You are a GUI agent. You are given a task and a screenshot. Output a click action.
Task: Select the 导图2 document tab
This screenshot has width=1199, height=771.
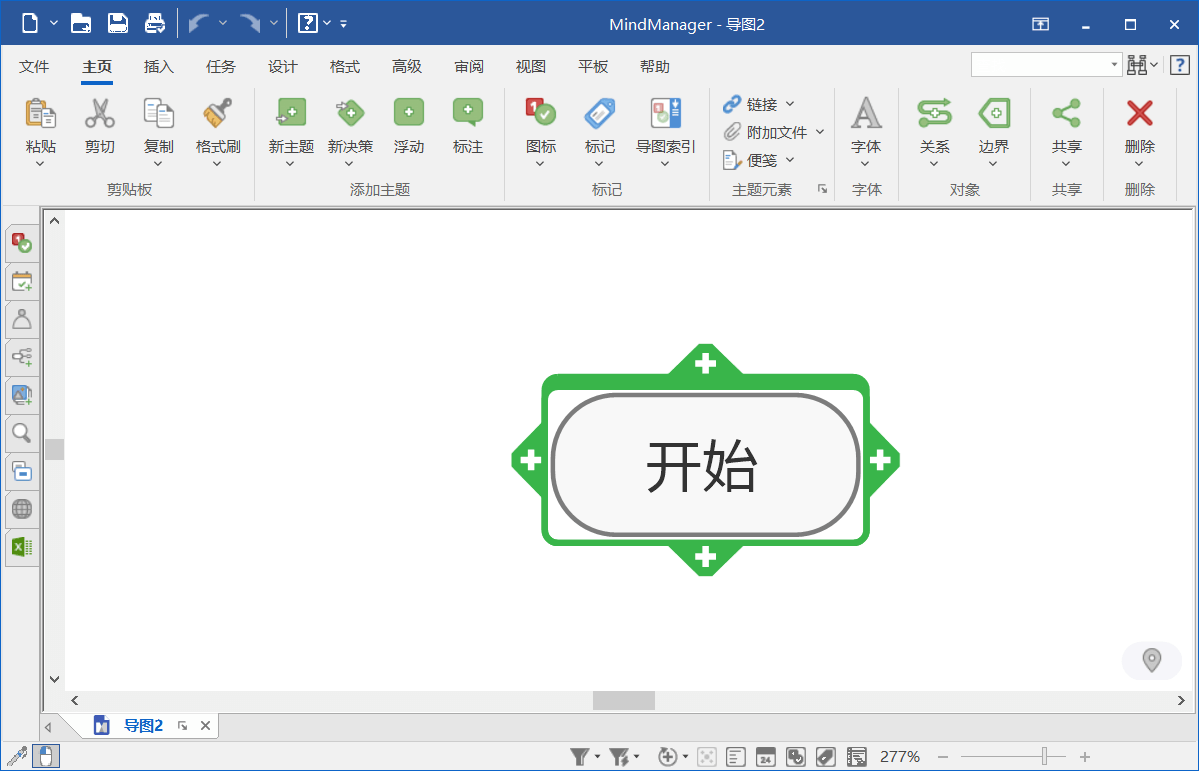[143, 725]
